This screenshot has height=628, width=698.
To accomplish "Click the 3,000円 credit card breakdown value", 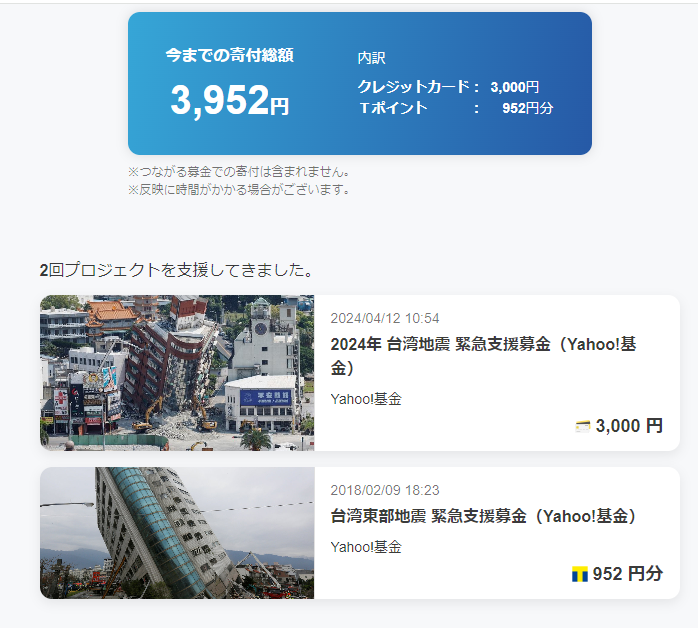I will coord(515,87).
